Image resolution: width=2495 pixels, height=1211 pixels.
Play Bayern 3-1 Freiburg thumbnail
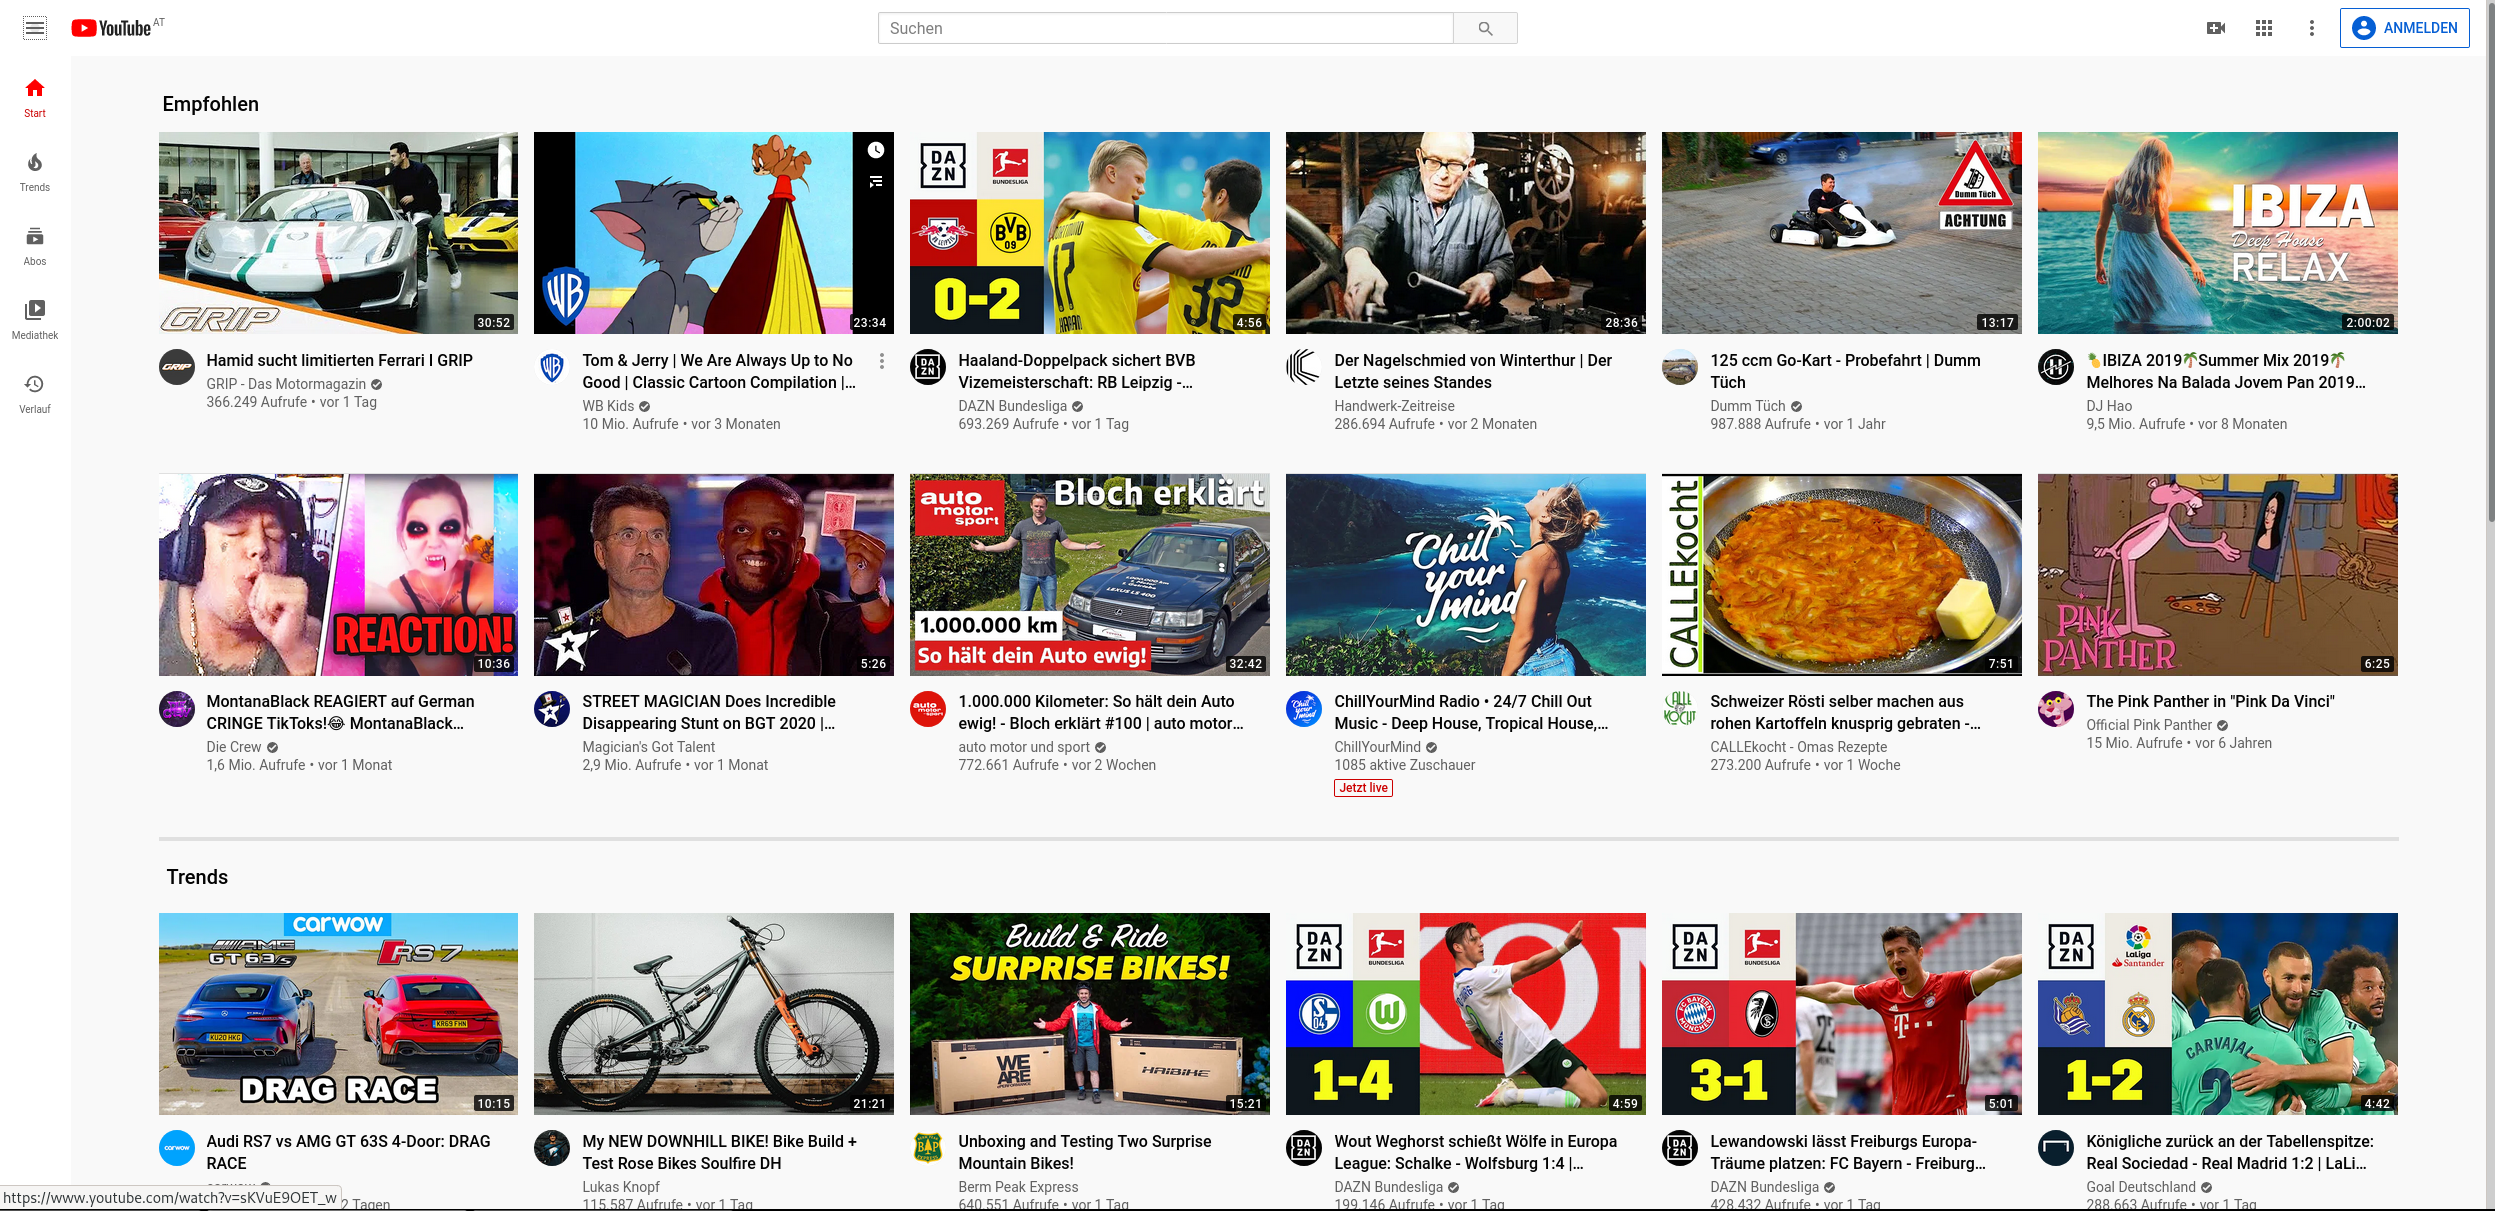click(x=1842, y=1014)
